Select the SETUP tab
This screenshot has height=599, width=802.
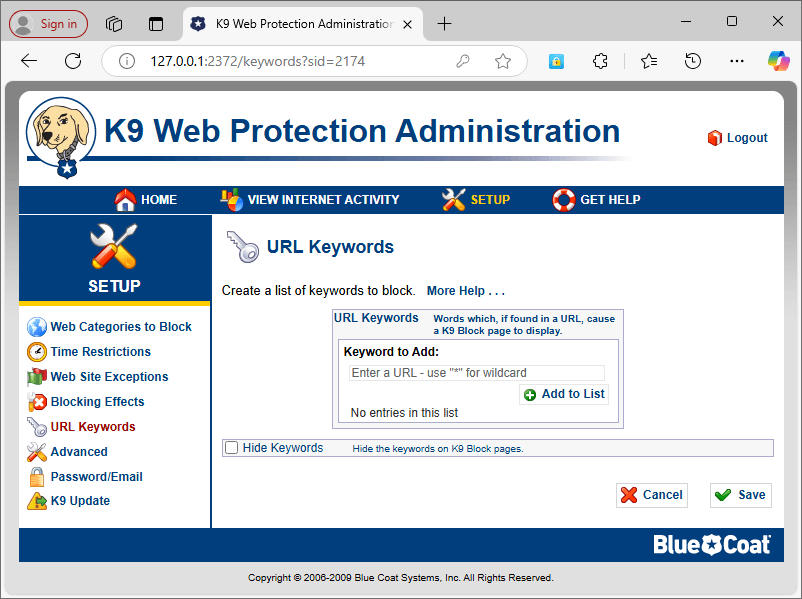(x=476, y=199)
